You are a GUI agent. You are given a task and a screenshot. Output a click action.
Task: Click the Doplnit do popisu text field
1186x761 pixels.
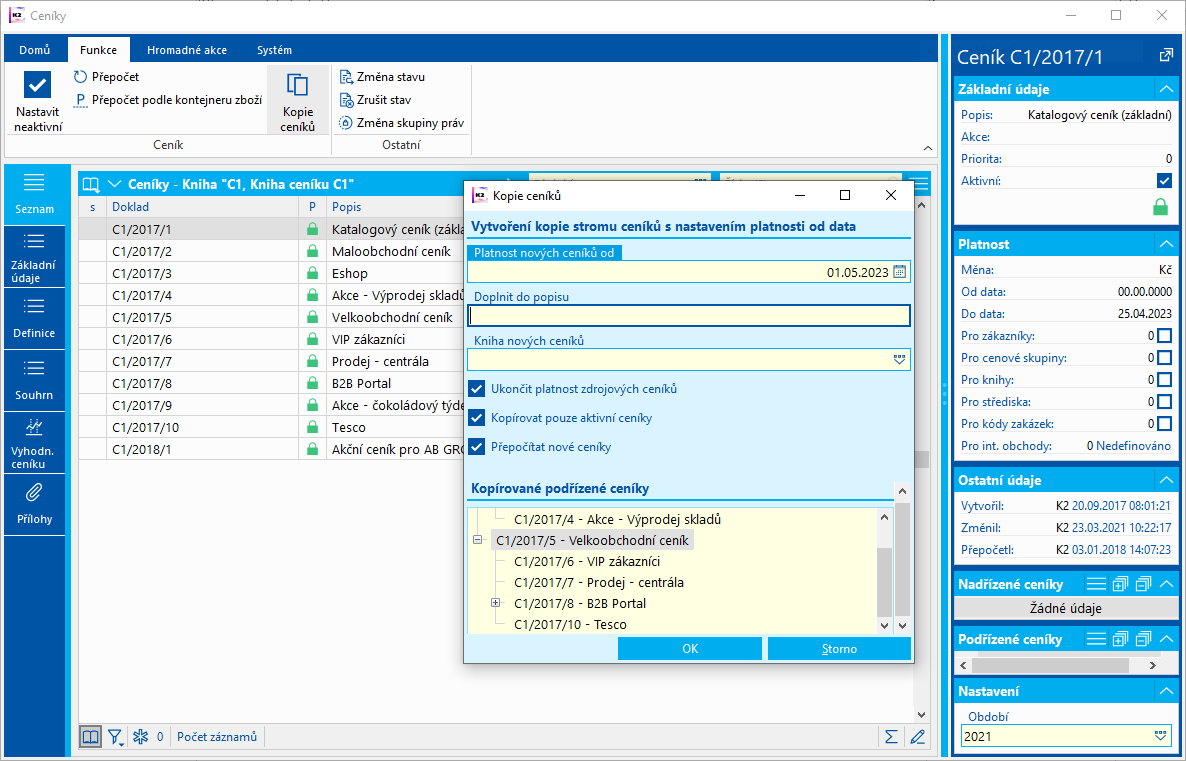click(688, 316)
